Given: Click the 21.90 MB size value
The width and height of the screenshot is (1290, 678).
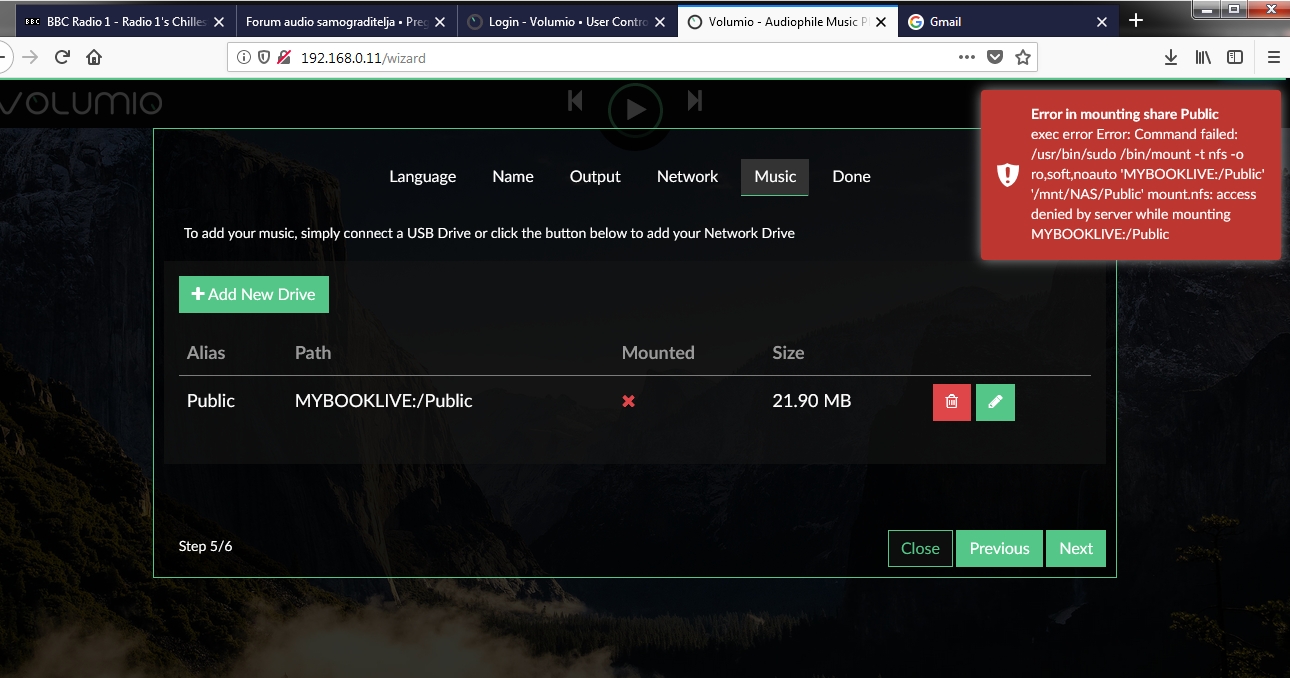Looking at the screenshot, I should point(812,401).
